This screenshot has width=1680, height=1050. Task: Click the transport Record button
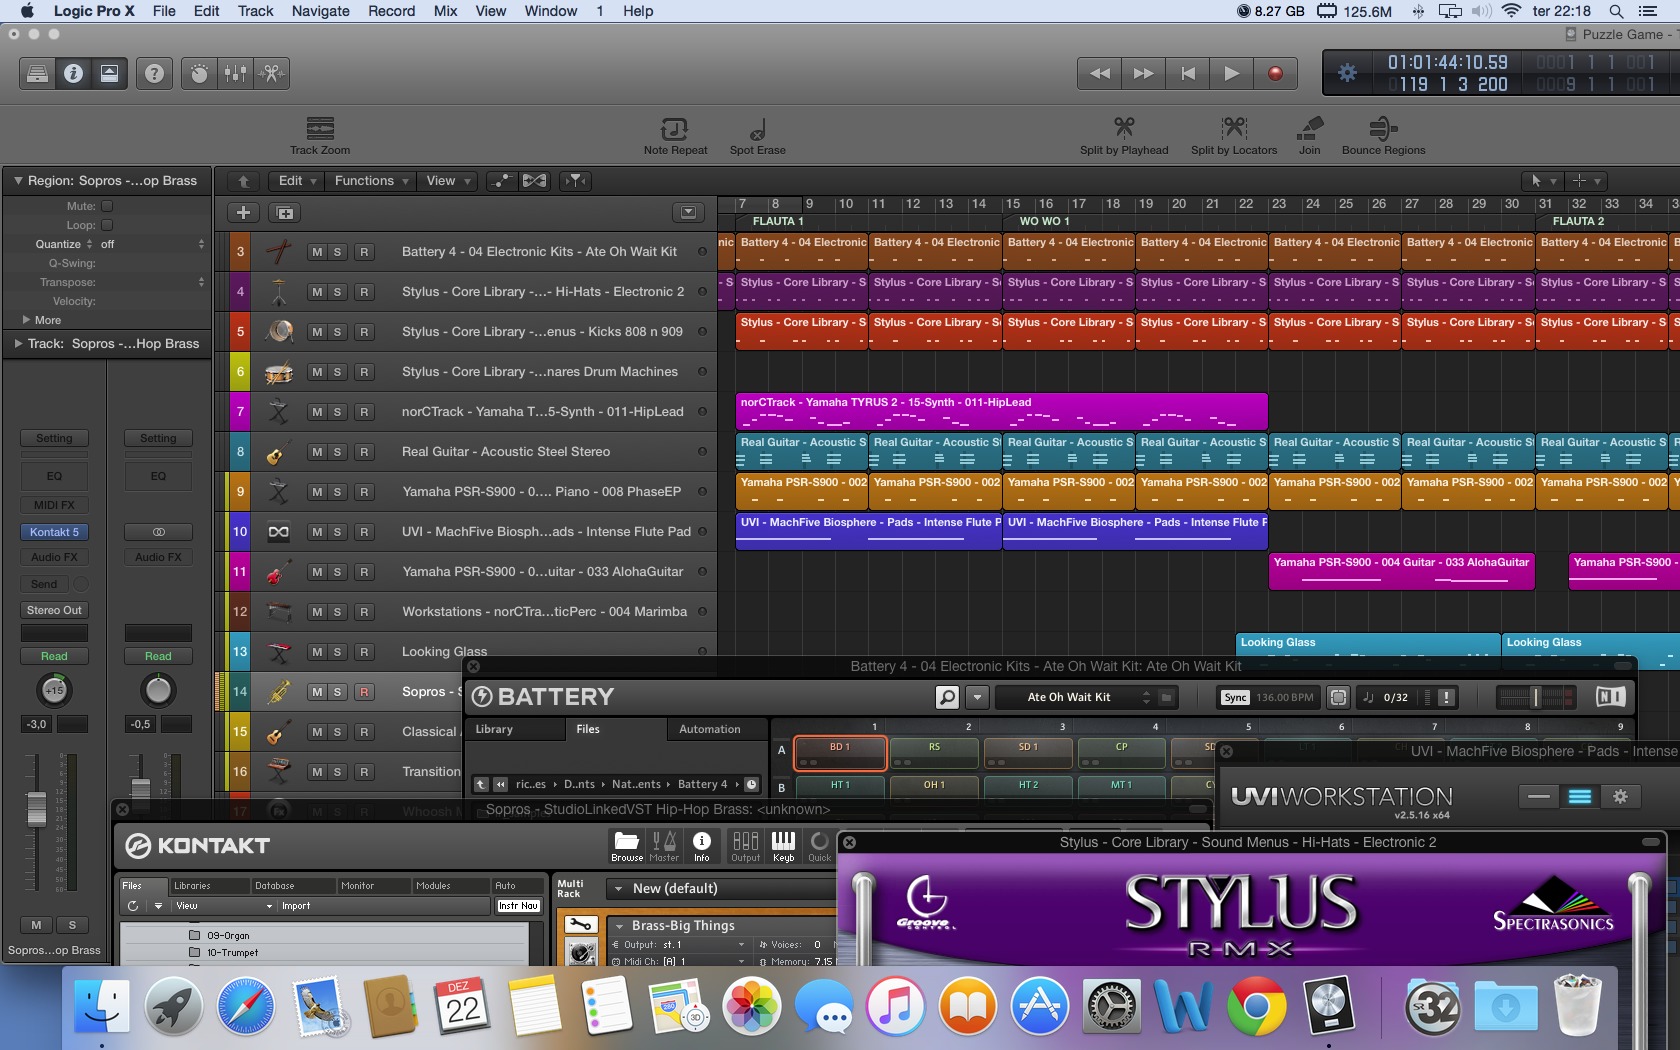[1275, 73]
